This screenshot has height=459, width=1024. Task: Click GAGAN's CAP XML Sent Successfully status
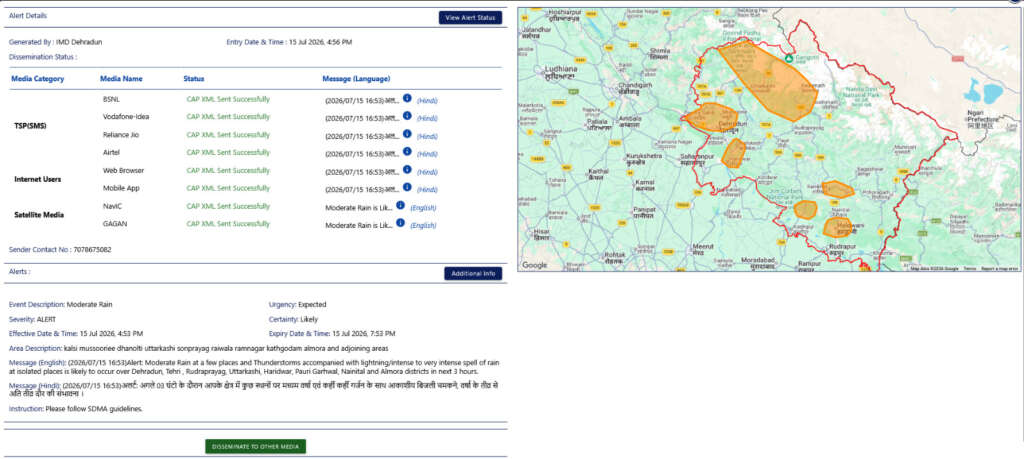tap(228, 223)
